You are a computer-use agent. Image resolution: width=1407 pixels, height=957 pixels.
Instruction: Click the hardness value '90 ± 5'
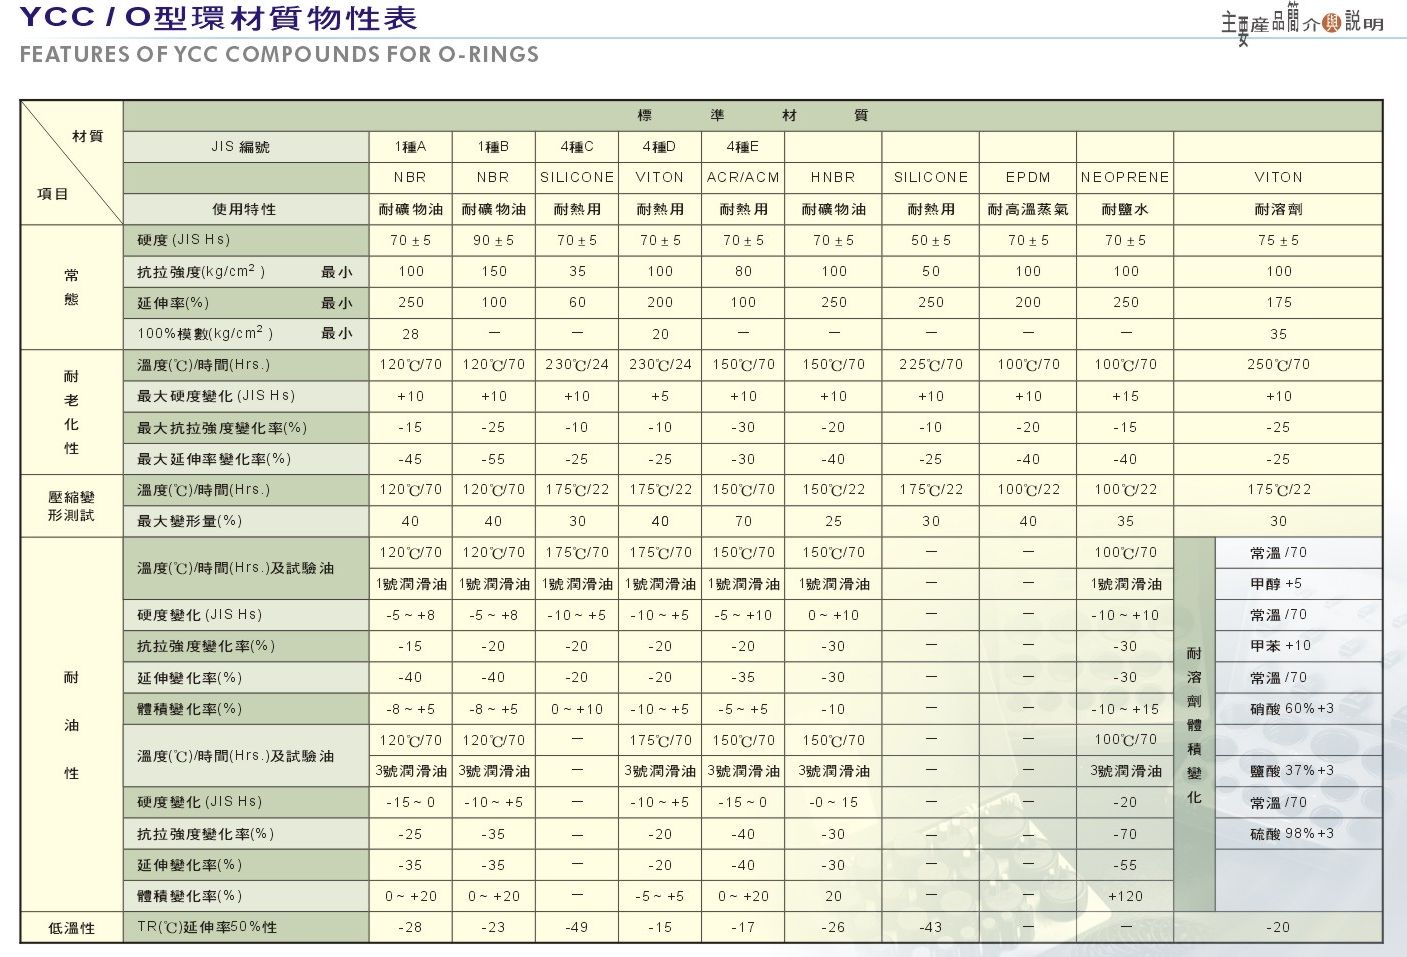493,240
